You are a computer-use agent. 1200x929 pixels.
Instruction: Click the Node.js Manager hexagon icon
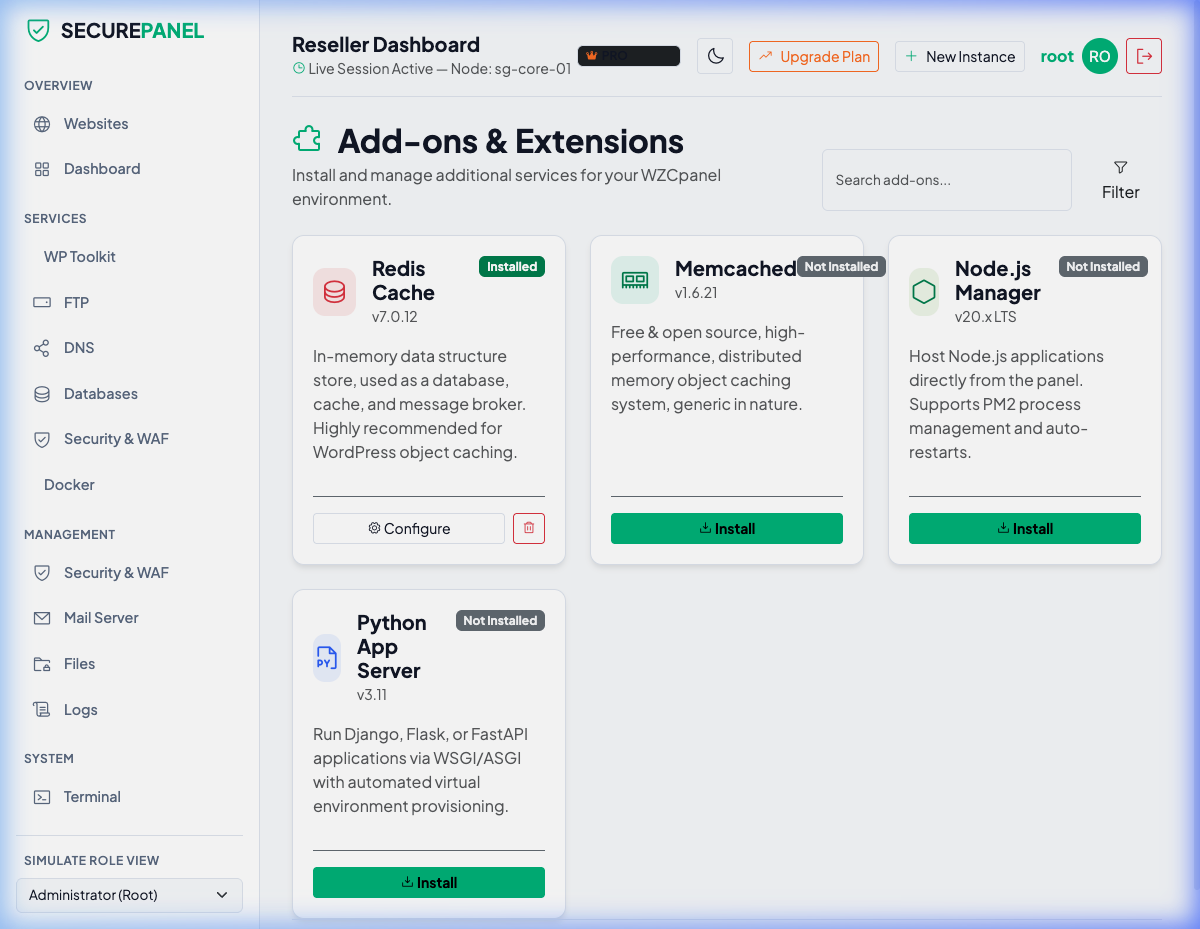click(924, 292)
